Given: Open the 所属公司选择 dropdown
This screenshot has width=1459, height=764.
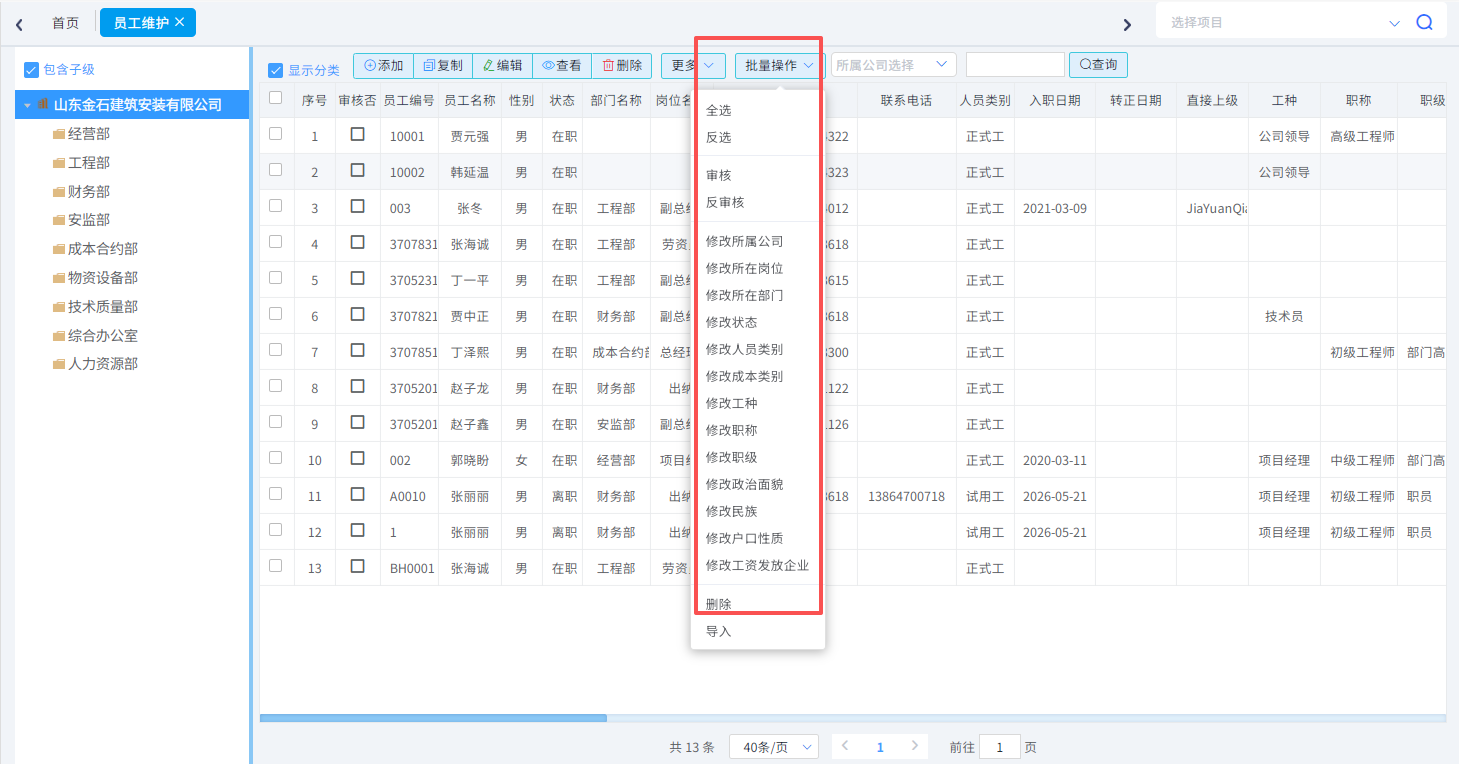Looking at the screenshot, I should click(x=893, y=65).
